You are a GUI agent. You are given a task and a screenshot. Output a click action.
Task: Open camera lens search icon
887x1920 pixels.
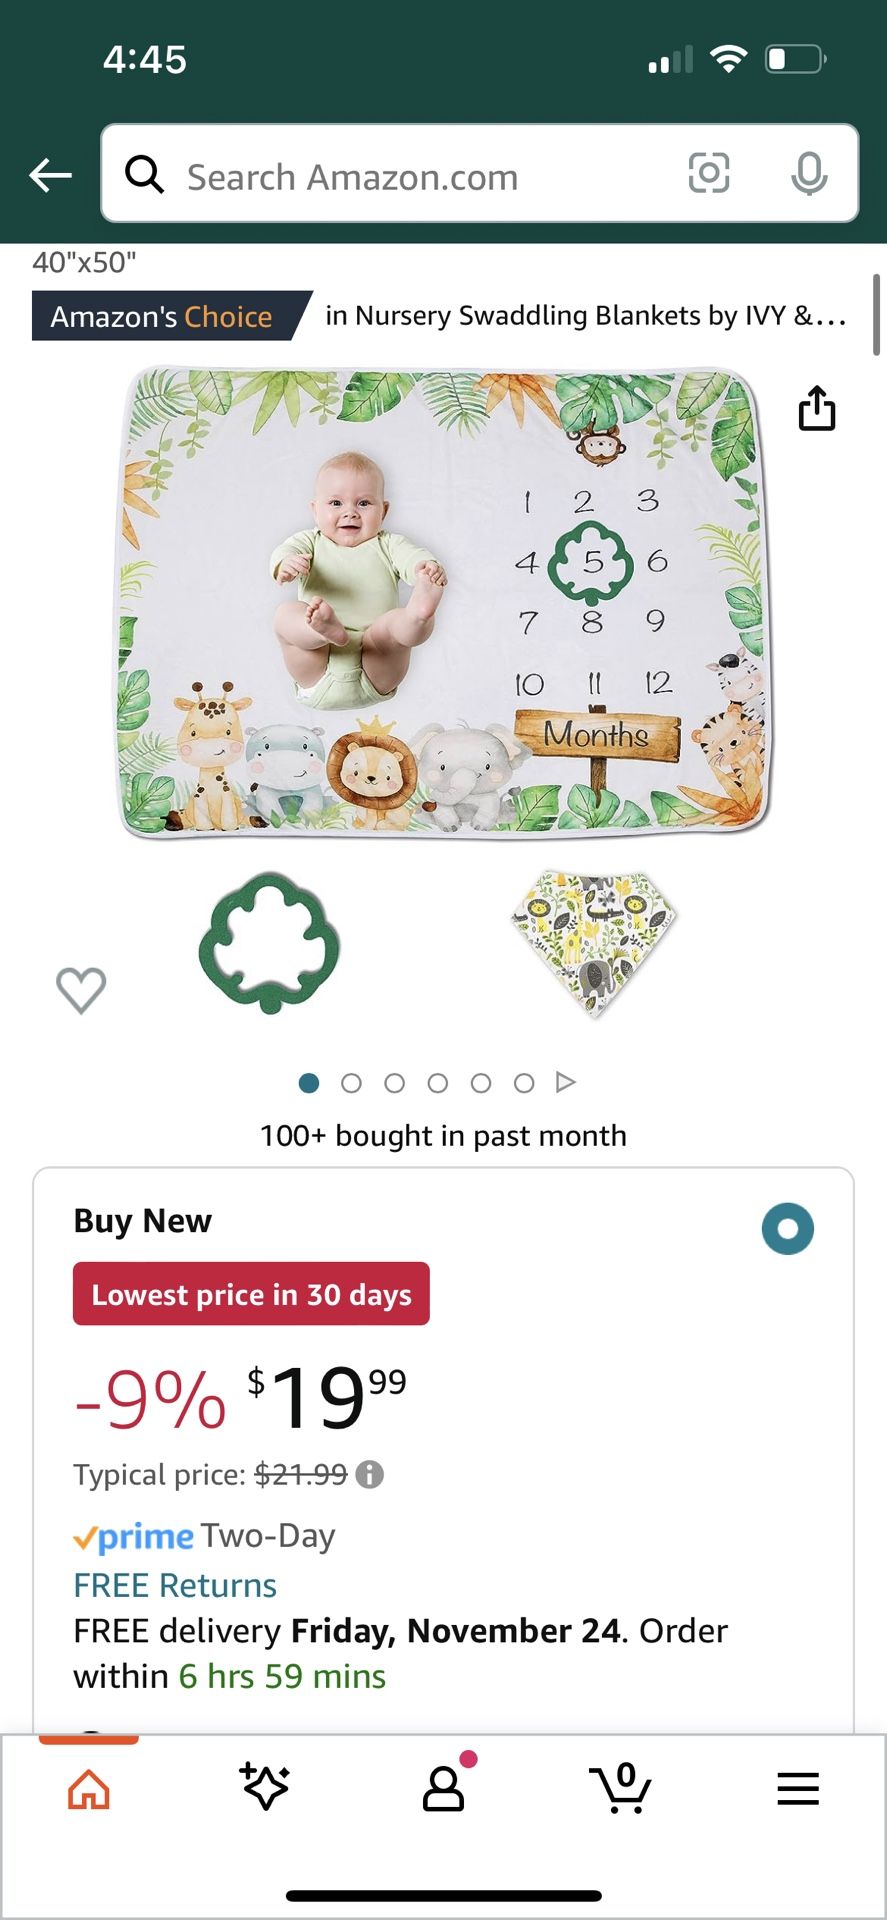709,174
